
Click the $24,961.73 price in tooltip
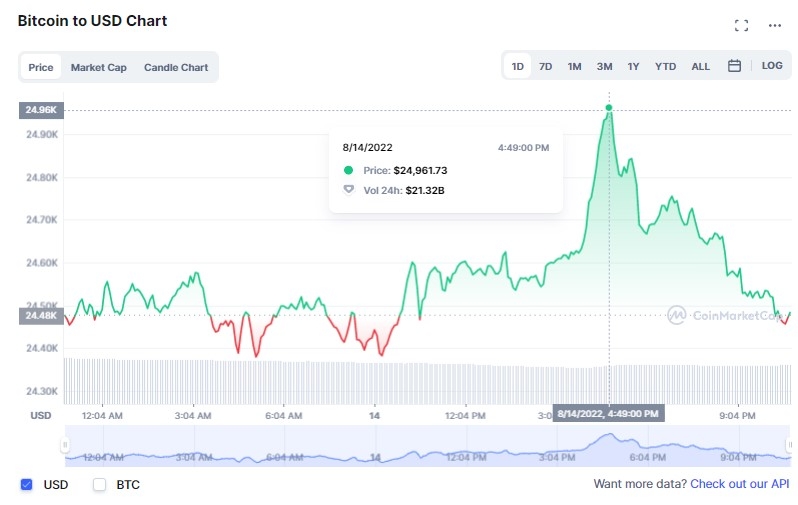tap(420, 171)
